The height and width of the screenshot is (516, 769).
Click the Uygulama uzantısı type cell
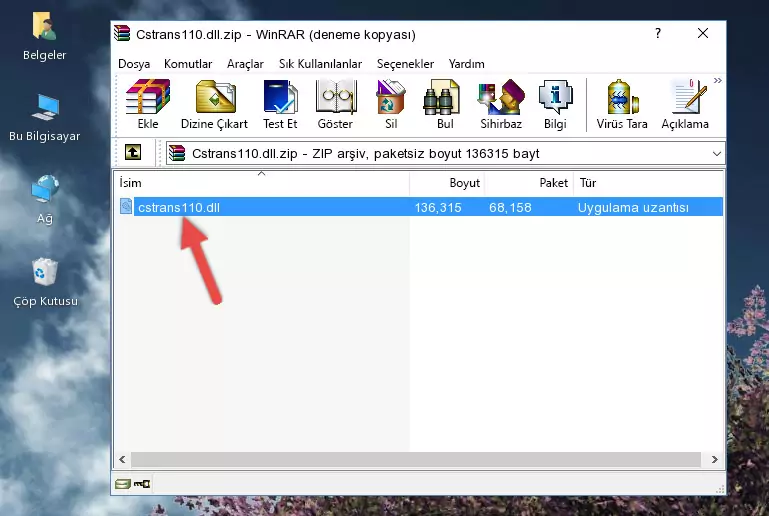tap(633, 207)
